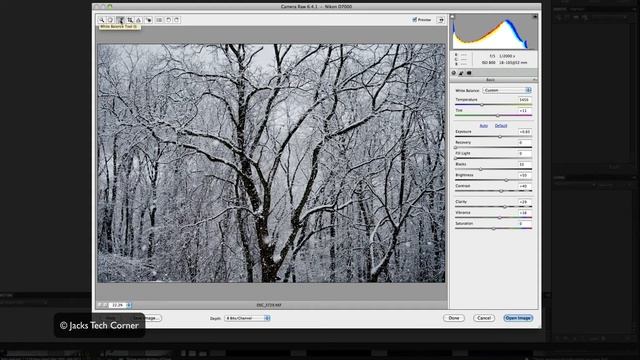Toggle shadow clipping warning on histogram
This screenshot has width=640, height=360.
(x=452, y=17)
